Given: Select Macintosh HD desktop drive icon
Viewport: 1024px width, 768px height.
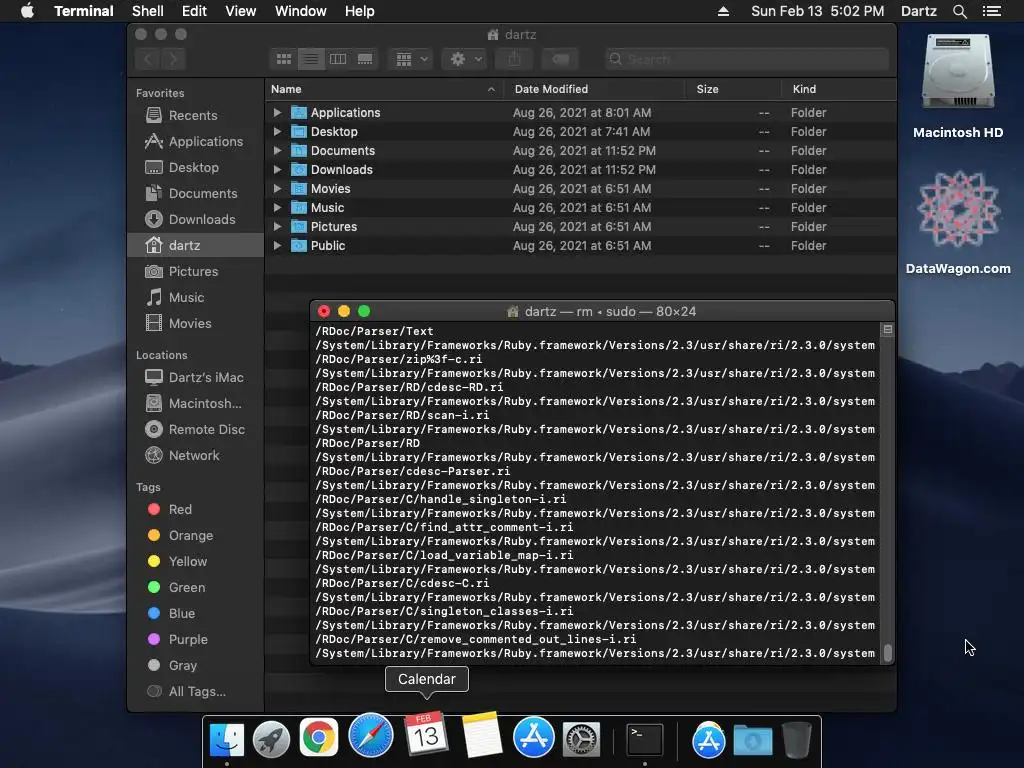Looking at the screenshot, I should 958,72.
